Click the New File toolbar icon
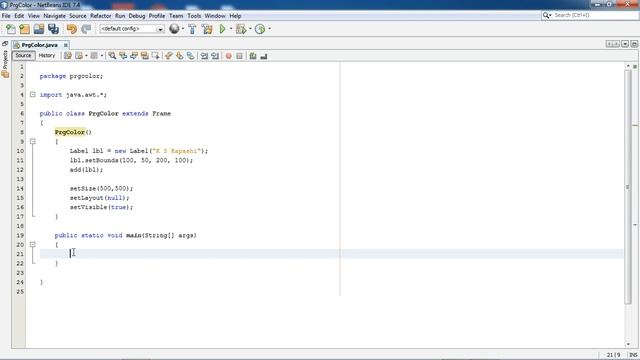 tap(11, 29)
